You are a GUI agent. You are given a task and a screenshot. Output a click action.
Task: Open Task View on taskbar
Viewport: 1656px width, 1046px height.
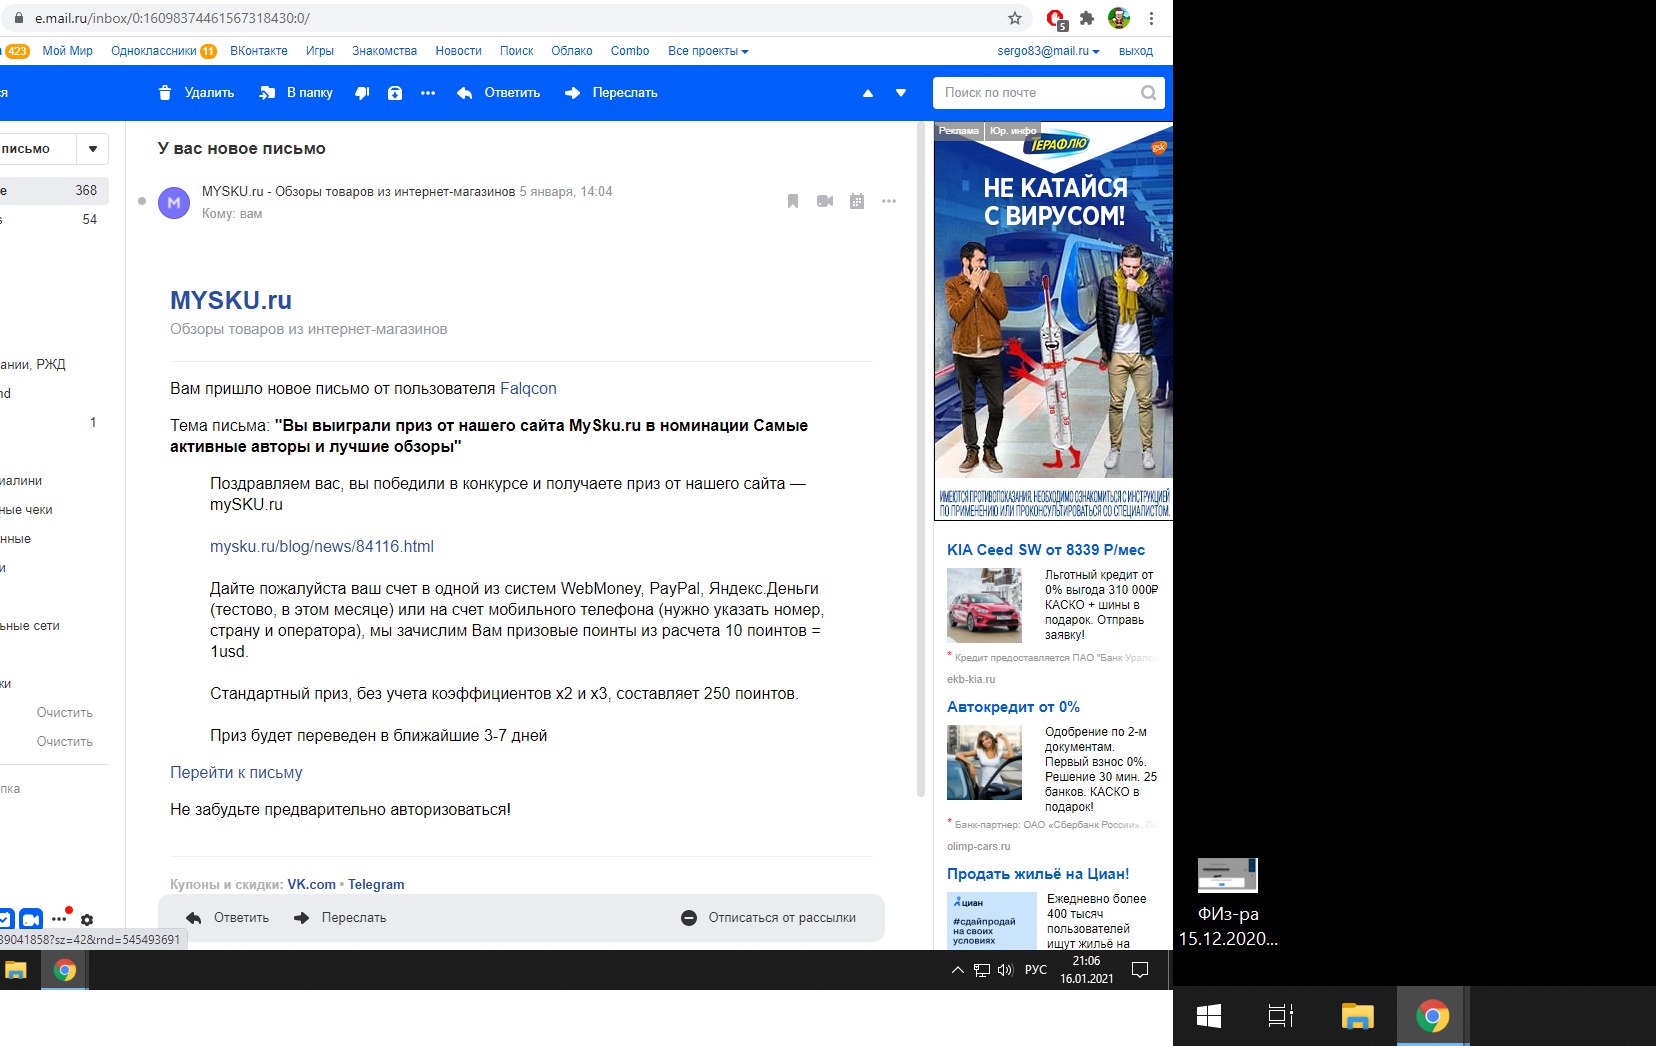(x=1281, y=1017)
